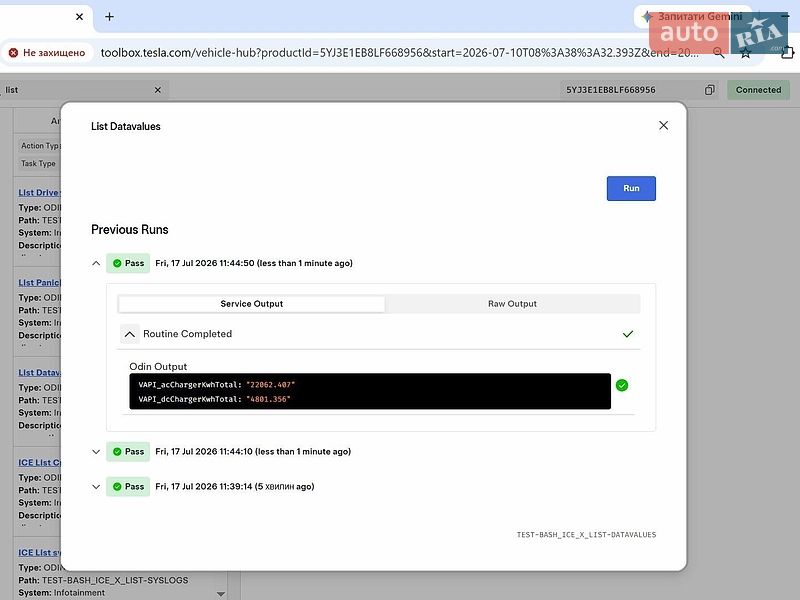Viewport: 800px width, 600px height.
Task: Click the Pass badge for 11:44:10 run
Action: pyautogui.click(x=128, y=452)
